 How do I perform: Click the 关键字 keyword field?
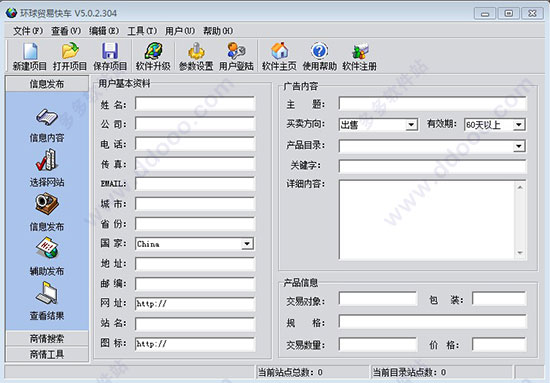432,166
